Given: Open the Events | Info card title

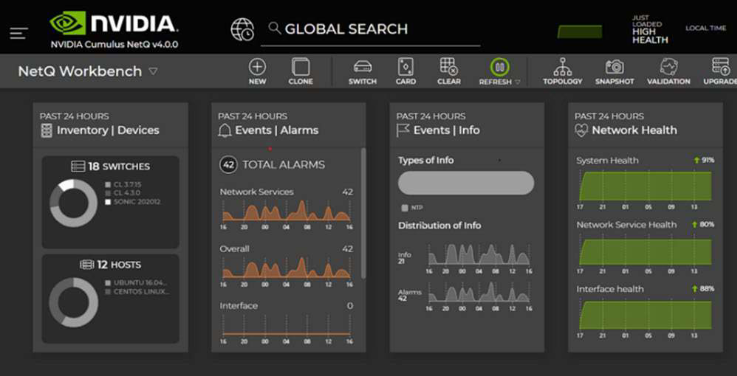Looking at the screenshot, I should pyautogui.click(x=447, y=131).
